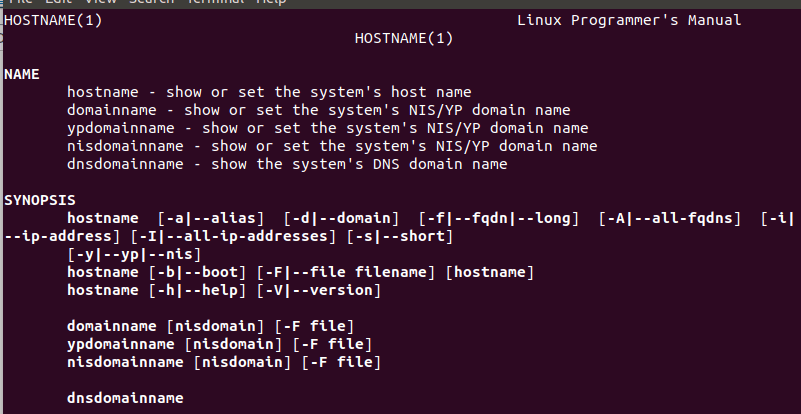
Task: Click the SYNOPSIS section heading
Action: pyautogui.click(x=39, y=200)
